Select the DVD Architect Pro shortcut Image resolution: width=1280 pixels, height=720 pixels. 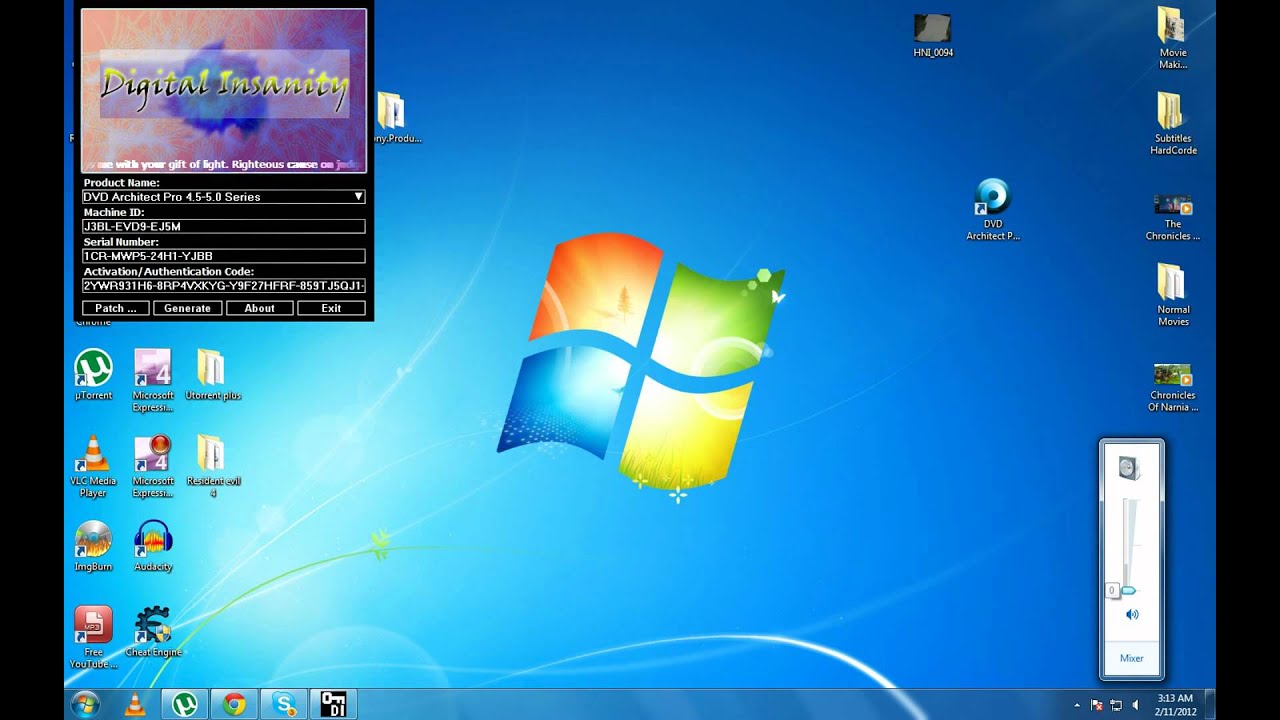(x=993, y=210)
